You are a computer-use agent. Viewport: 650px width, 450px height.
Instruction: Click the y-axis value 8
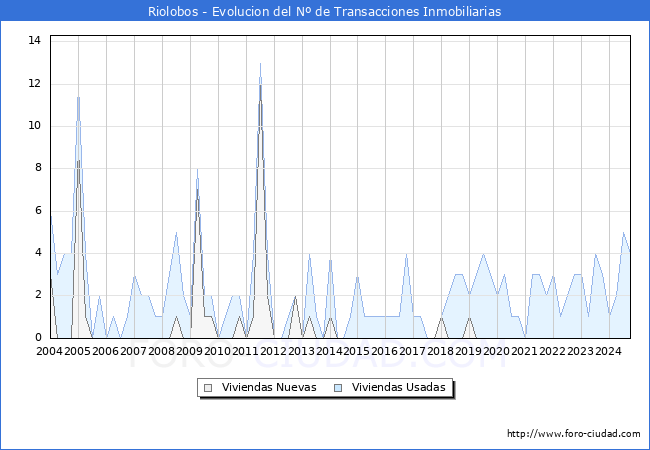point(38,168)
